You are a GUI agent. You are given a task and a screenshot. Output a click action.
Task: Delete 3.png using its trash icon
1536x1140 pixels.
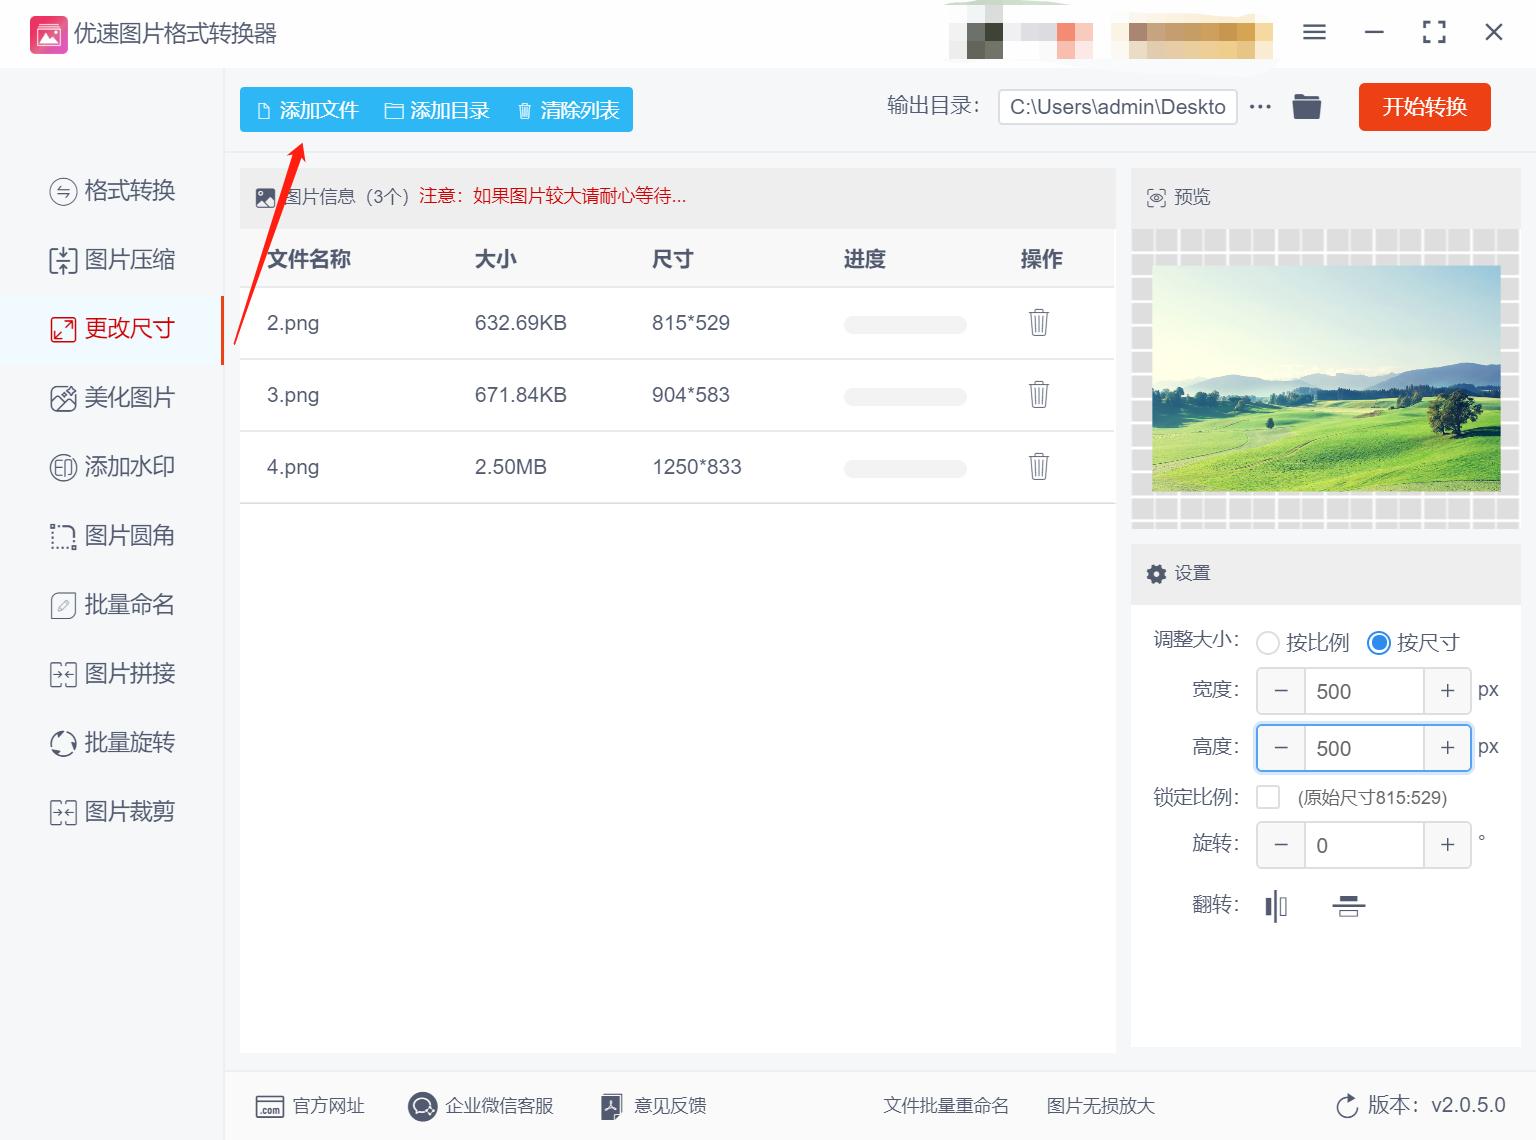pyautogui.click(x=1038, y=395)
